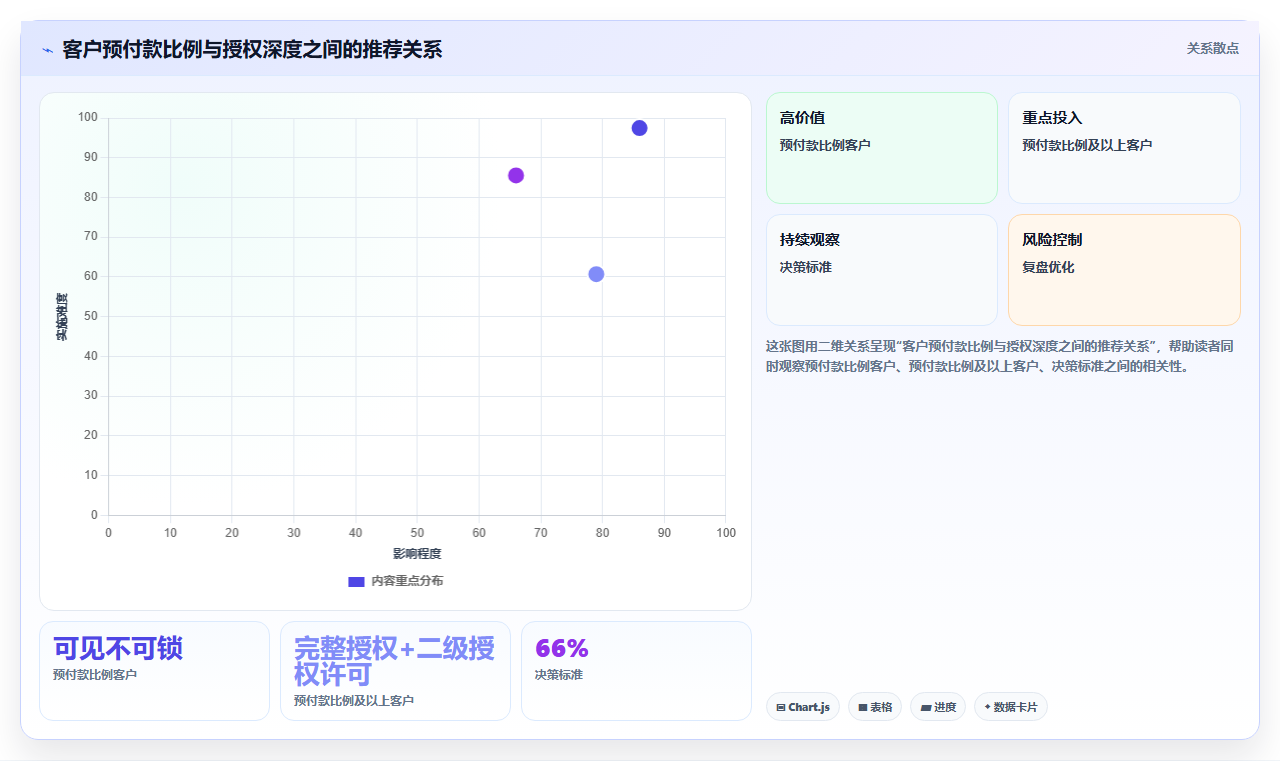Click the 影响程度 x-axis title

tap(417, 553)
